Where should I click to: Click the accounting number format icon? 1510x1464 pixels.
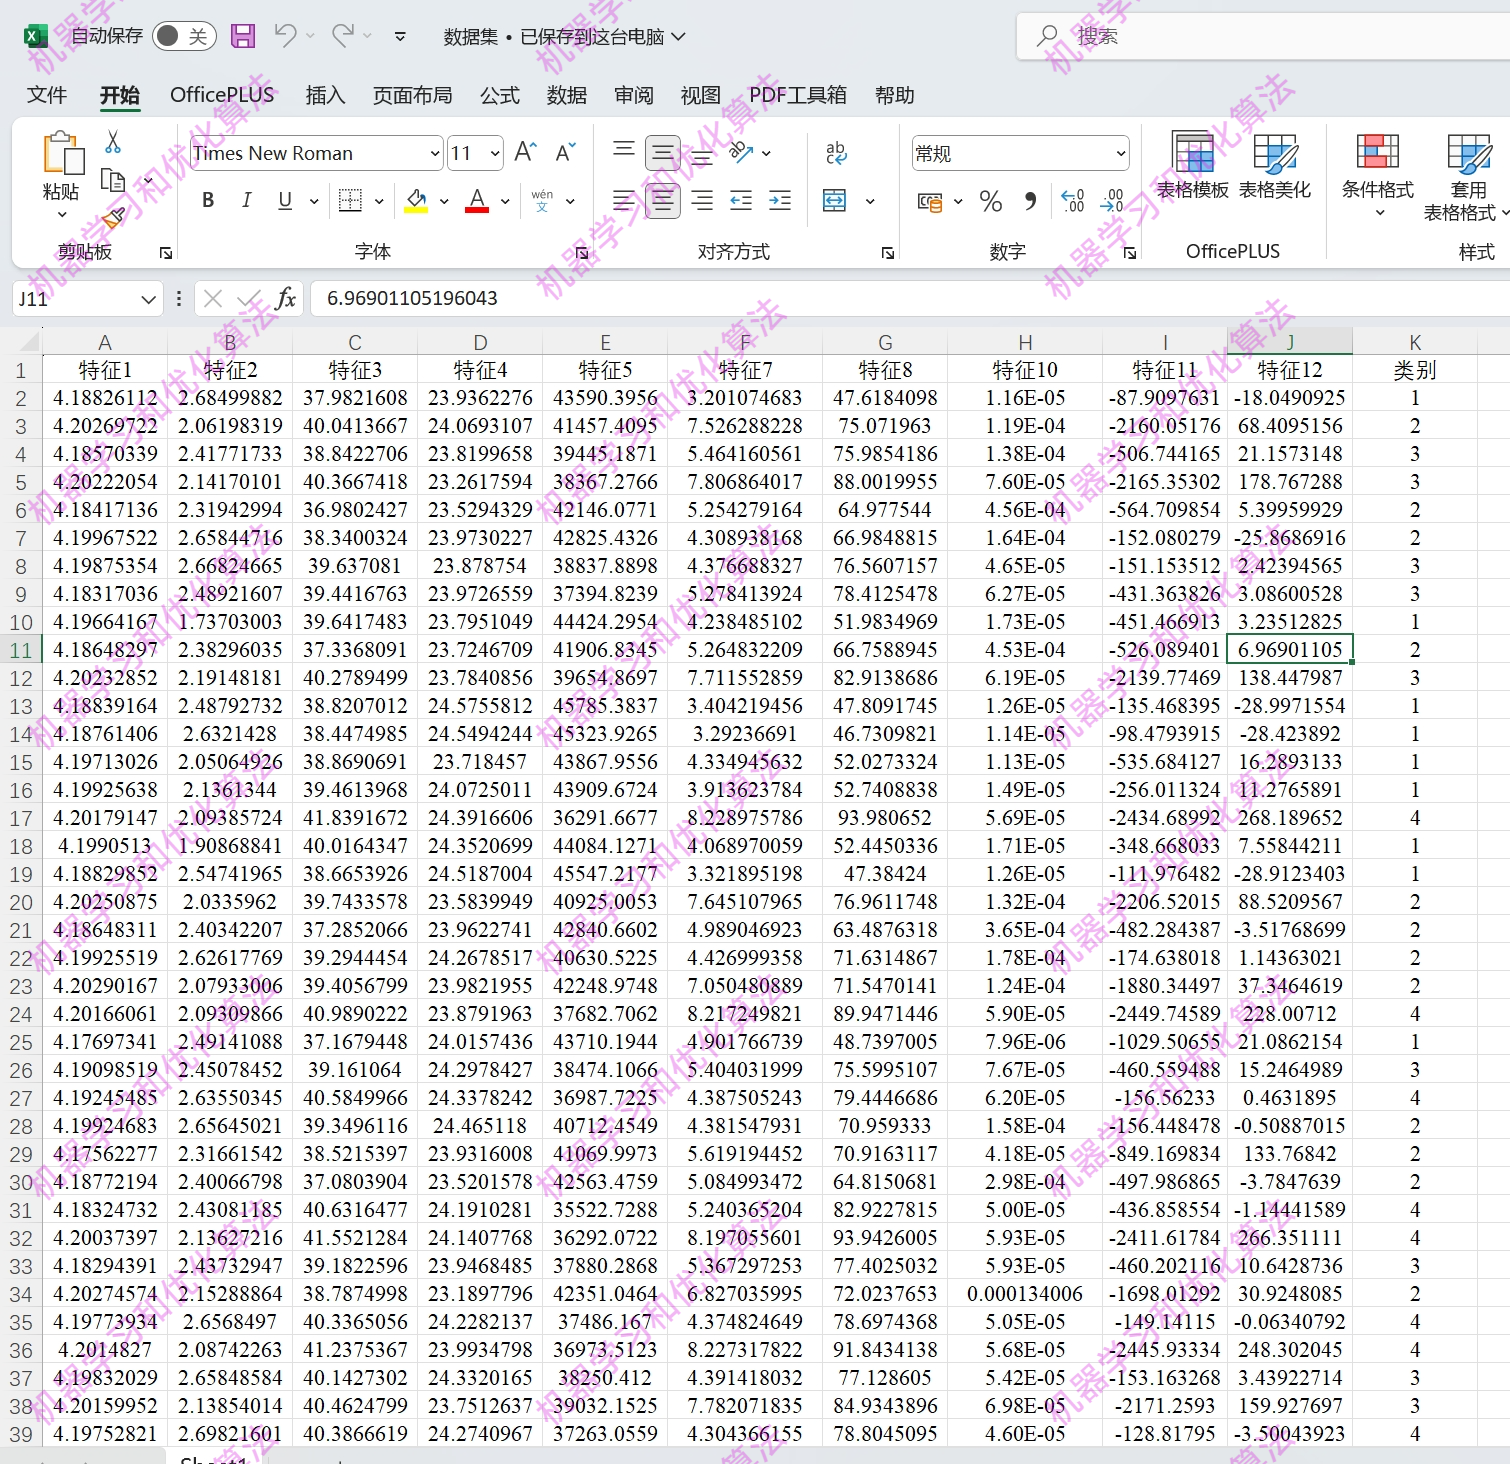930,202
